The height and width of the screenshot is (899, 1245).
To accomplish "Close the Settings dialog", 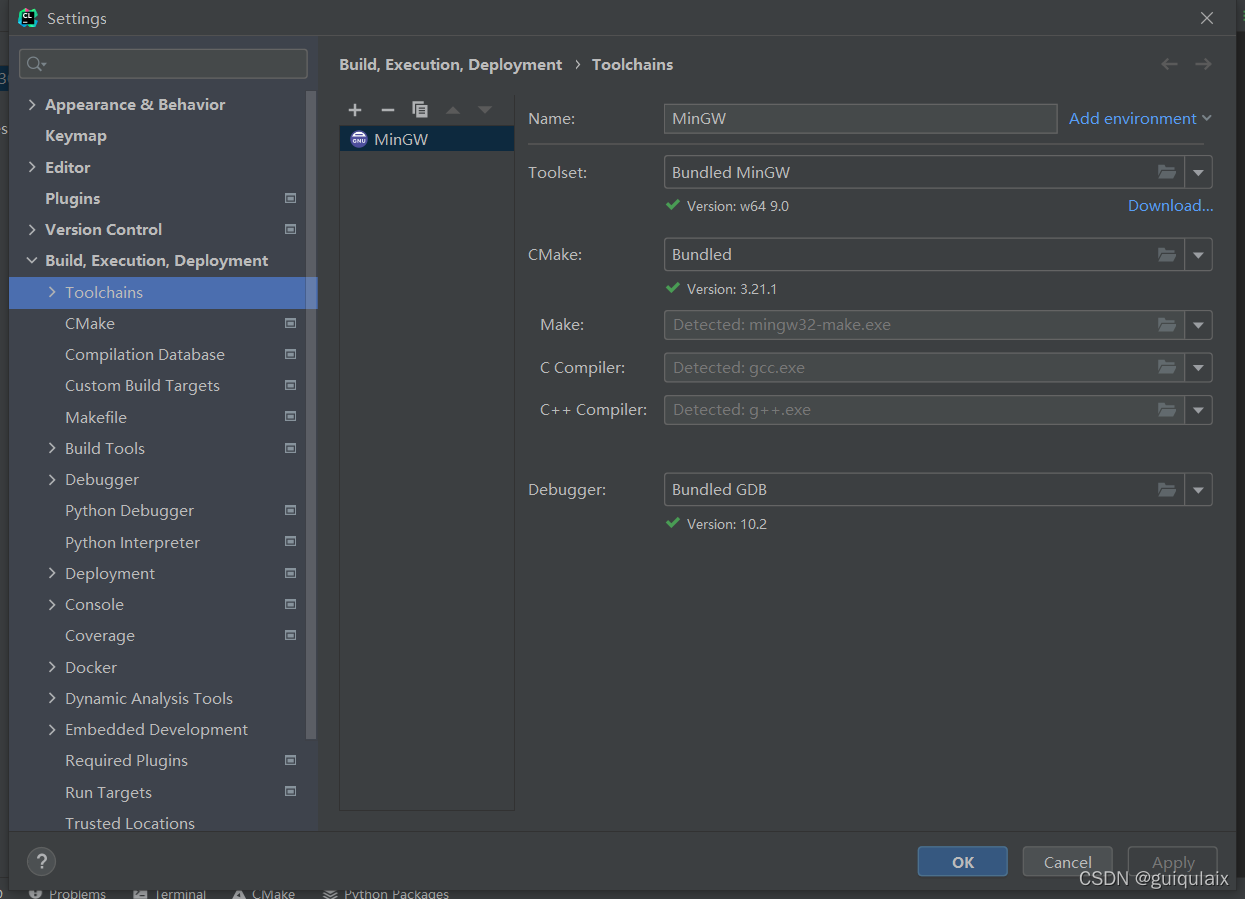I will point(1207,18).
